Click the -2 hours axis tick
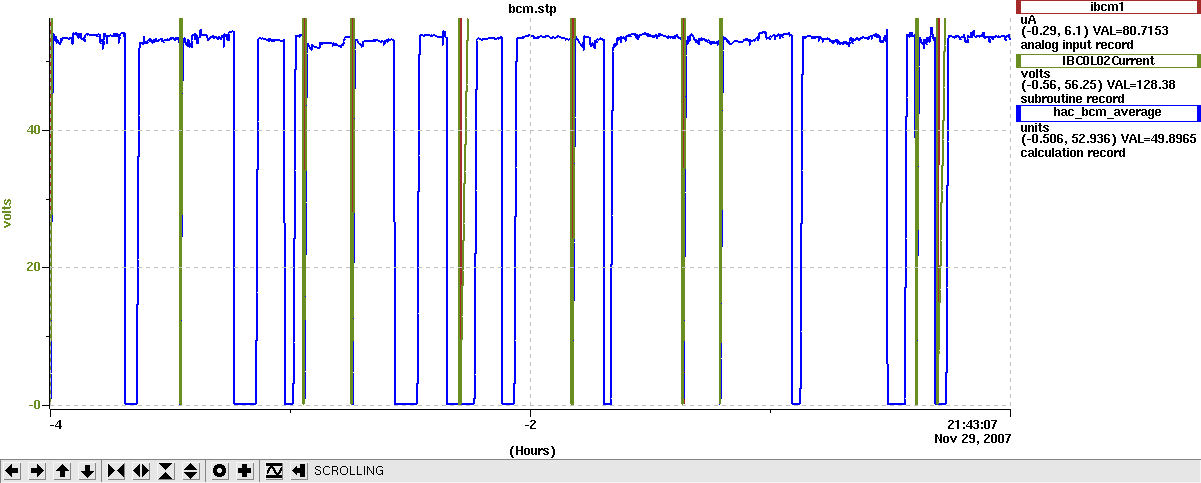Screen dimensions: 1201x483 (531, 424)
